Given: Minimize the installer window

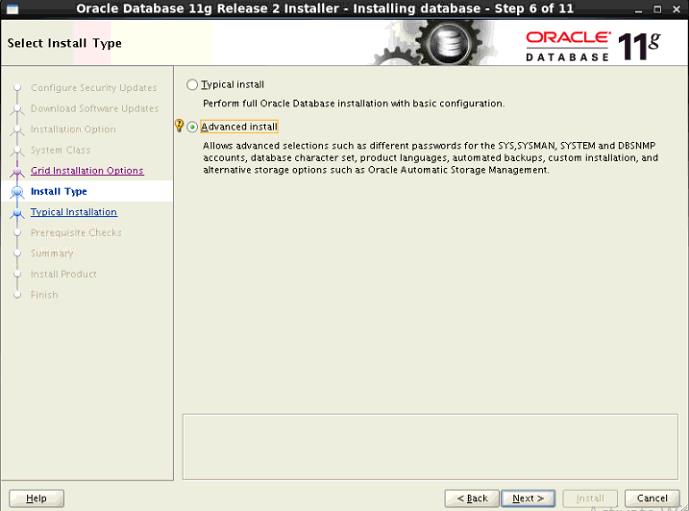Looking at the screenshot, I should (638, 9).
